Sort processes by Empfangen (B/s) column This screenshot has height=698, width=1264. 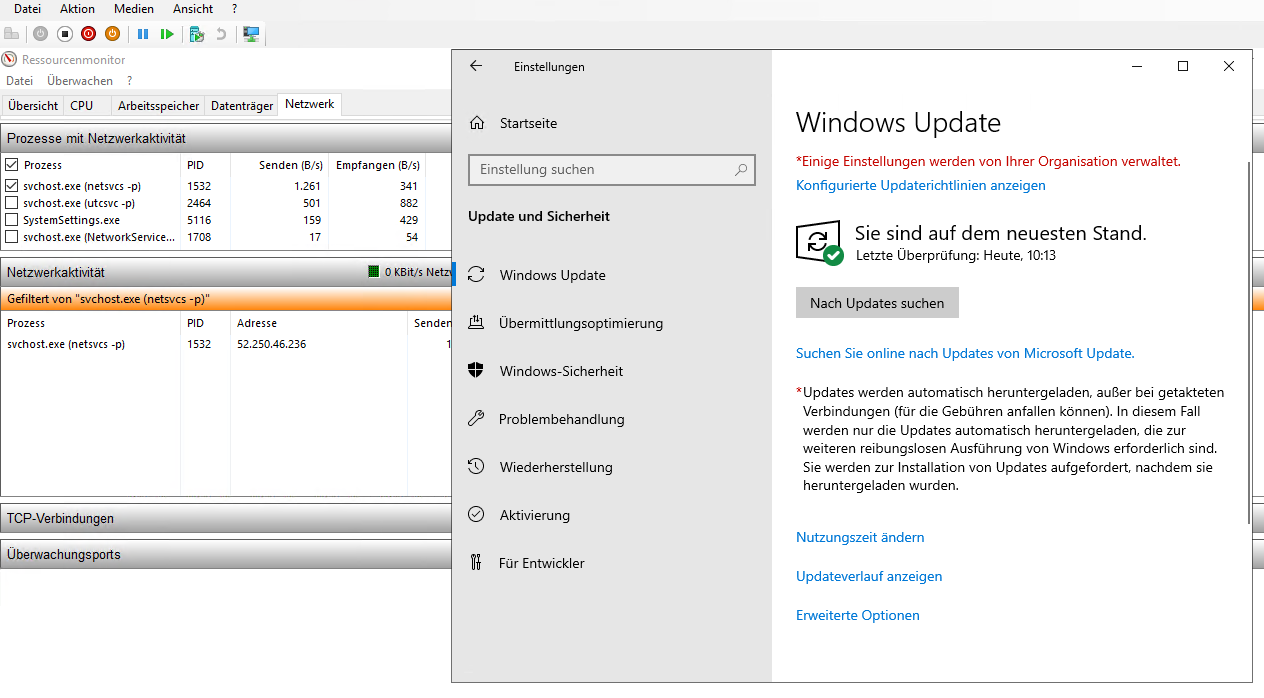[x=377, y=165]
